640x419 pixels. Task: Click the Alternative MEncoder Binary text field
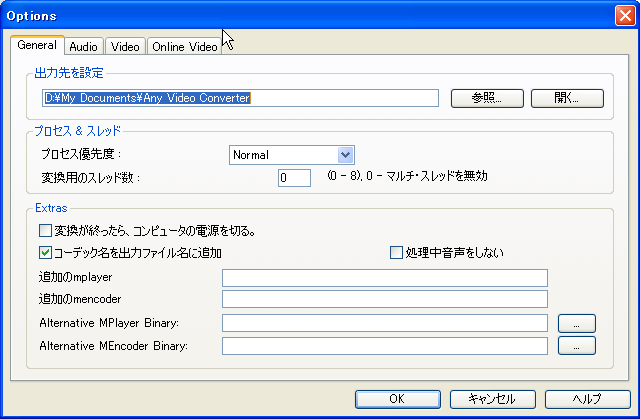click(x=384, y=346)
